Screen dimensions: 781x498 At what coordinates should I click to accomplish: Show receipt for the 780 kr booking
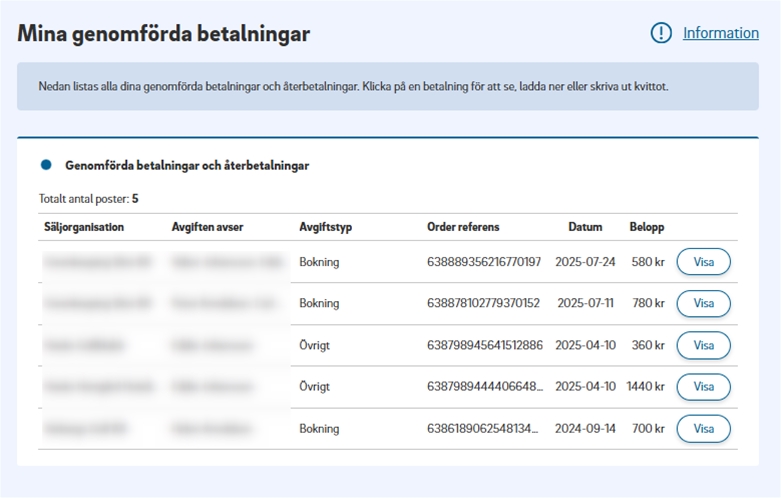tap(703, 303)
